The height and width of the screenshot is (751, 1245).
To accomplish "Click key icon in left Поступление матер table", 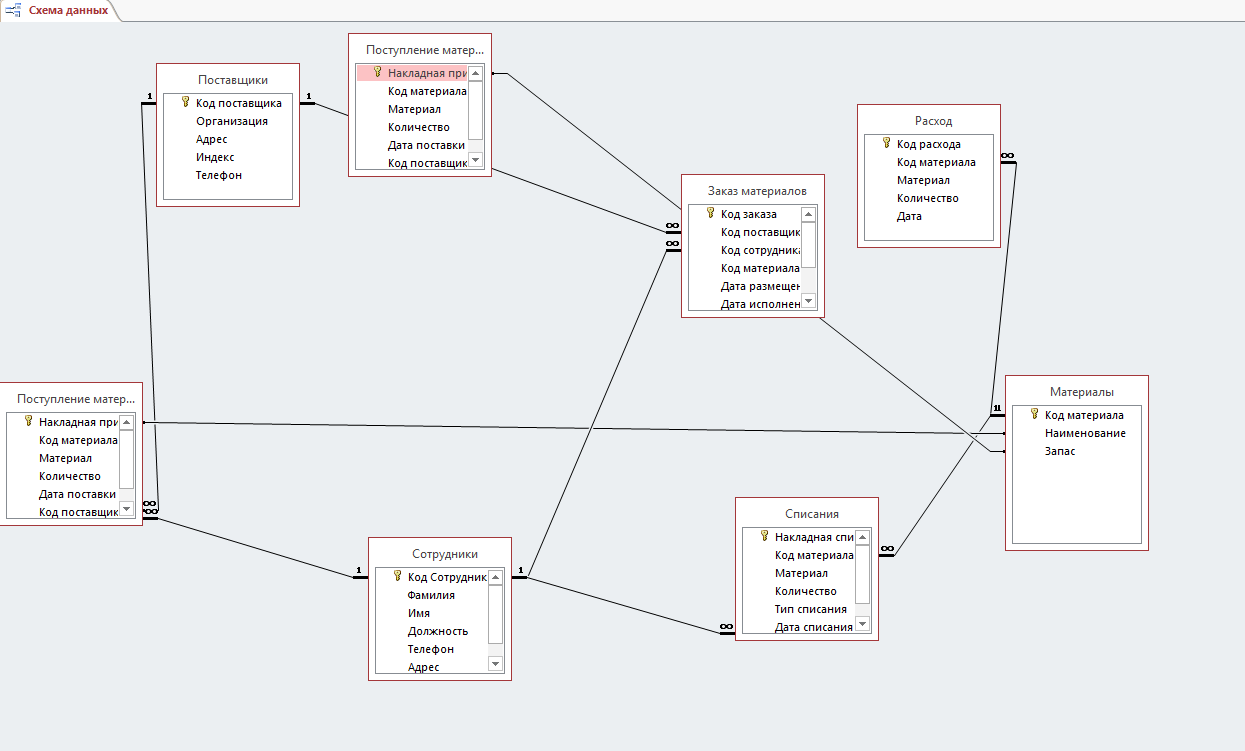I will [28, 421].
